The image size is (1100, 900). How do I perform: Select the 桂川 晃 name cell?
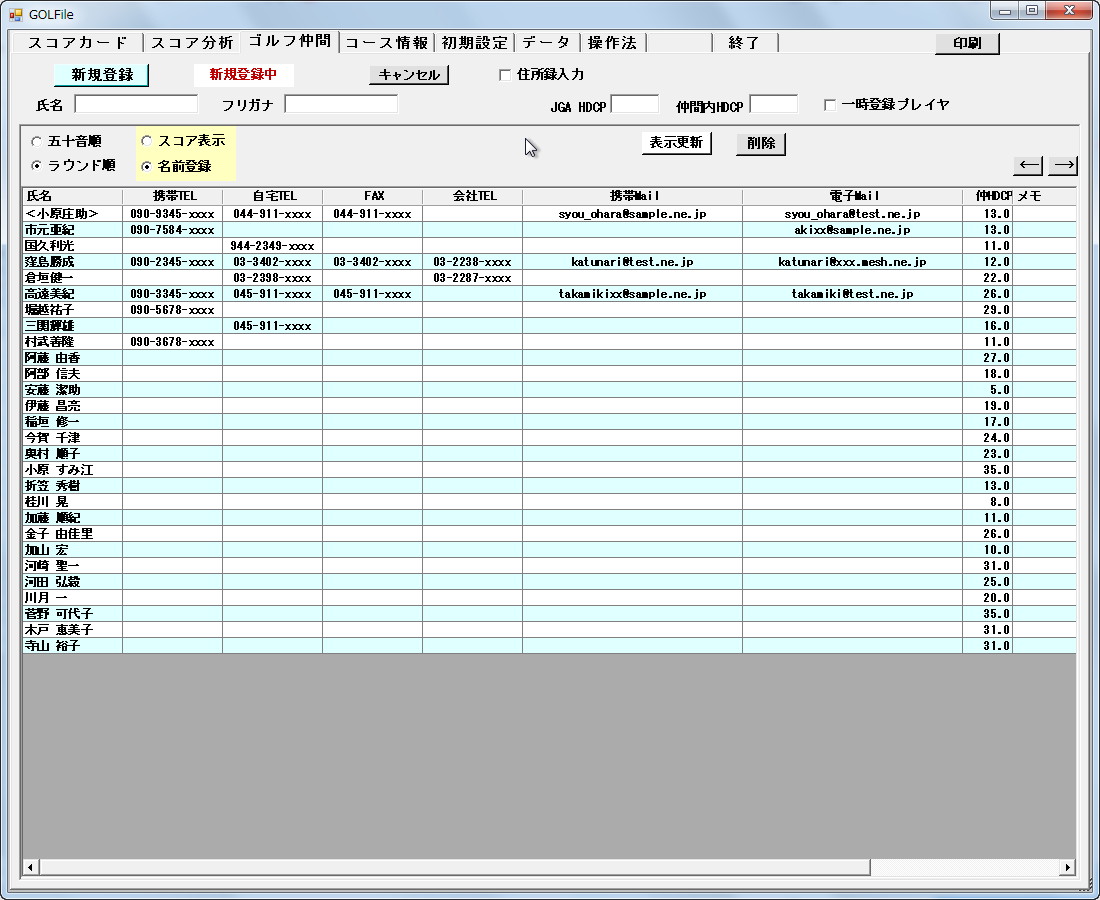pos(72,502)
